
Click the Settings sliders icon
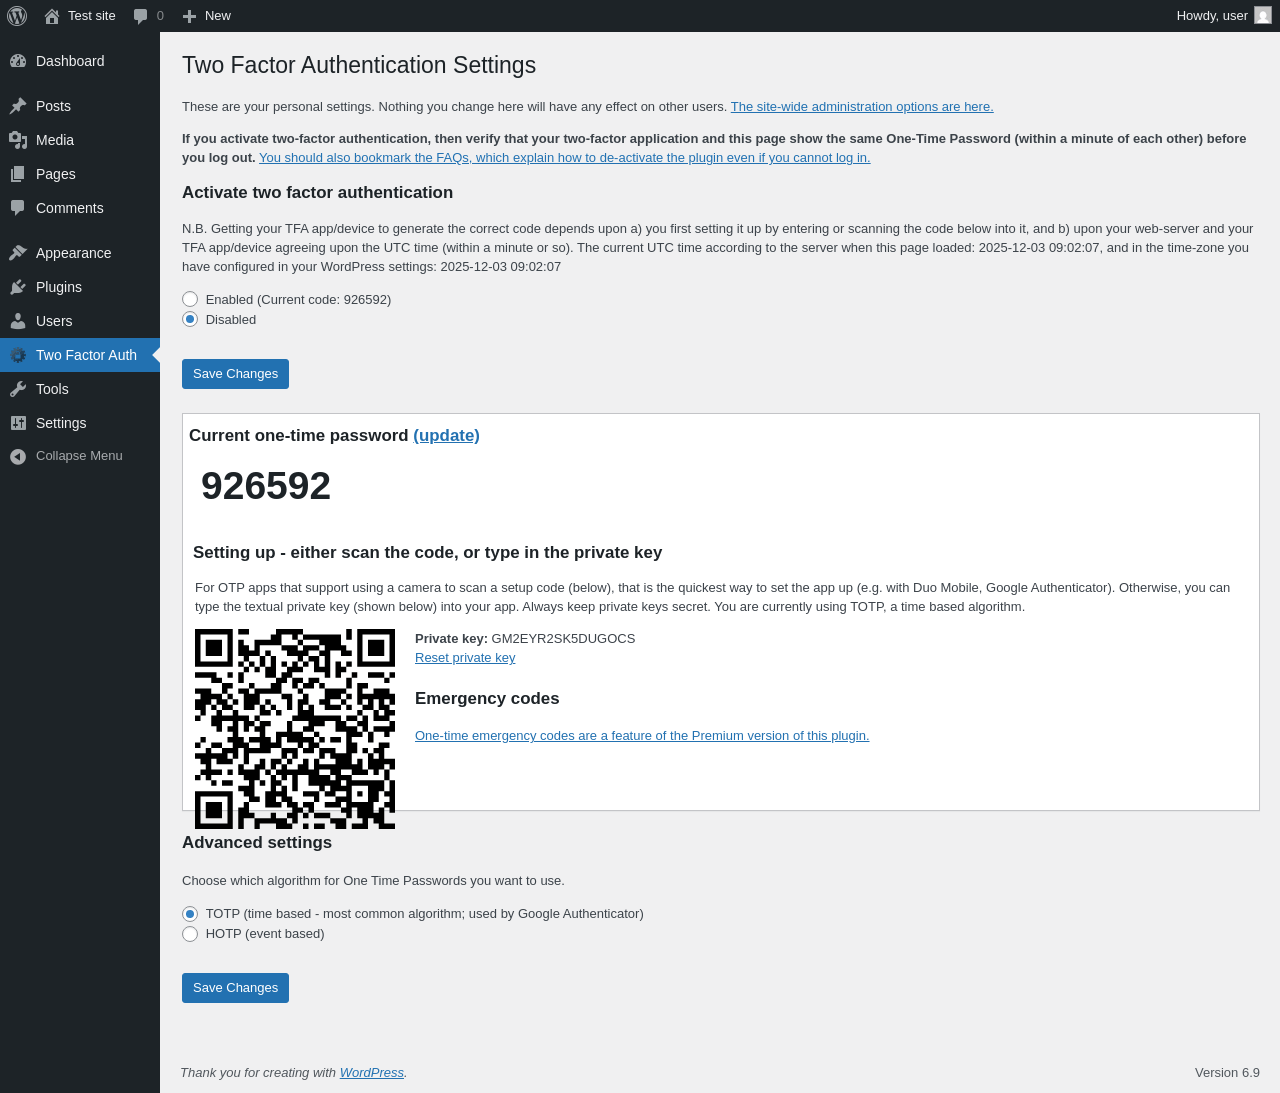(18, 423)
